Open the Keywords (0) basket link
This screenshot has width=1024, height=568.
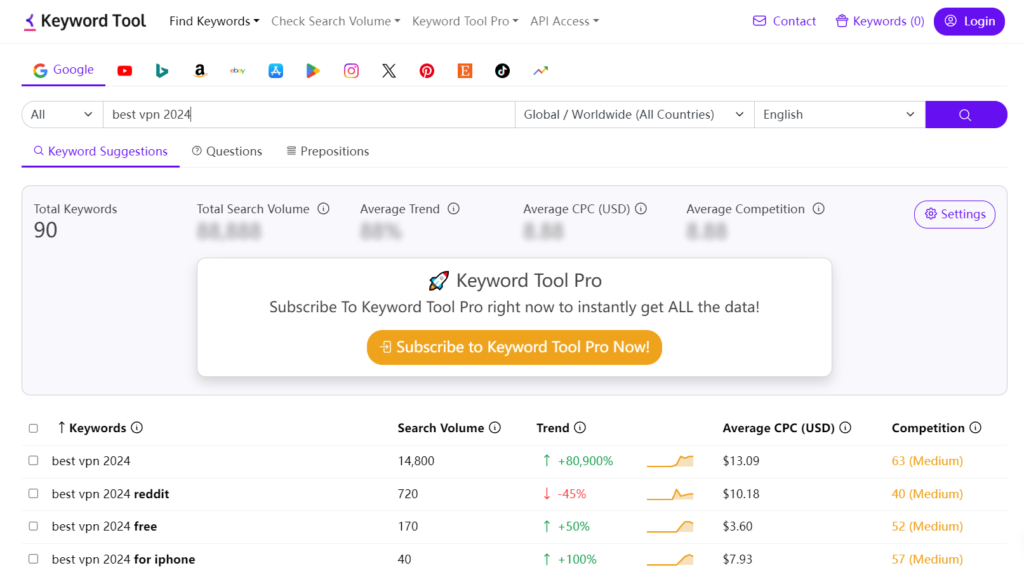880,22
